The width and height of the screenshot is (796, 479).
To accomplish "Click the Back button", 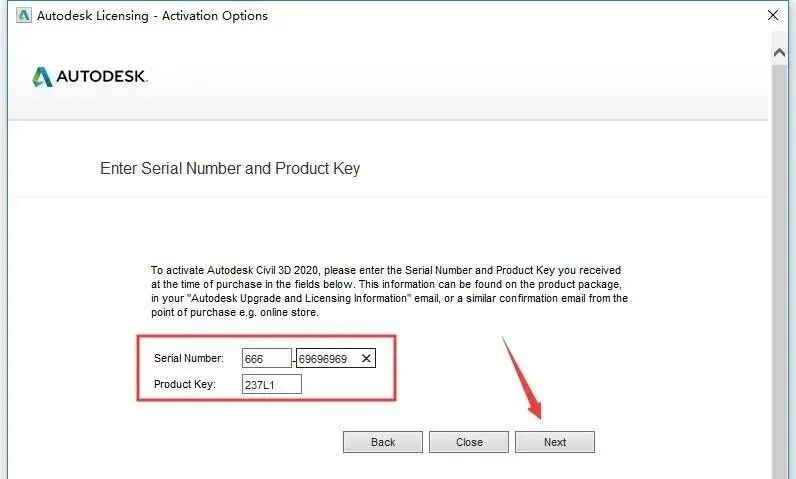I will pos(383,442).
